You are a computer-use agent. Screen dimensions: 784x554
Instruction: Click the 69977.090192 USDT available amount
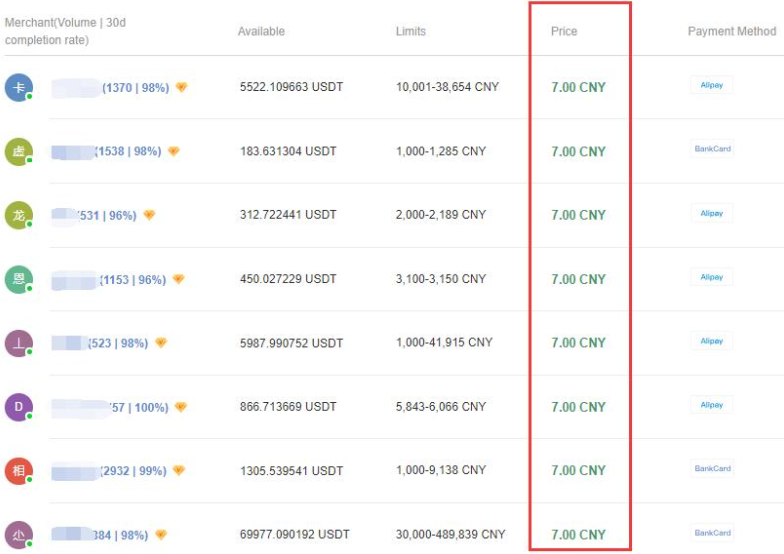click(x=295, y=535)
